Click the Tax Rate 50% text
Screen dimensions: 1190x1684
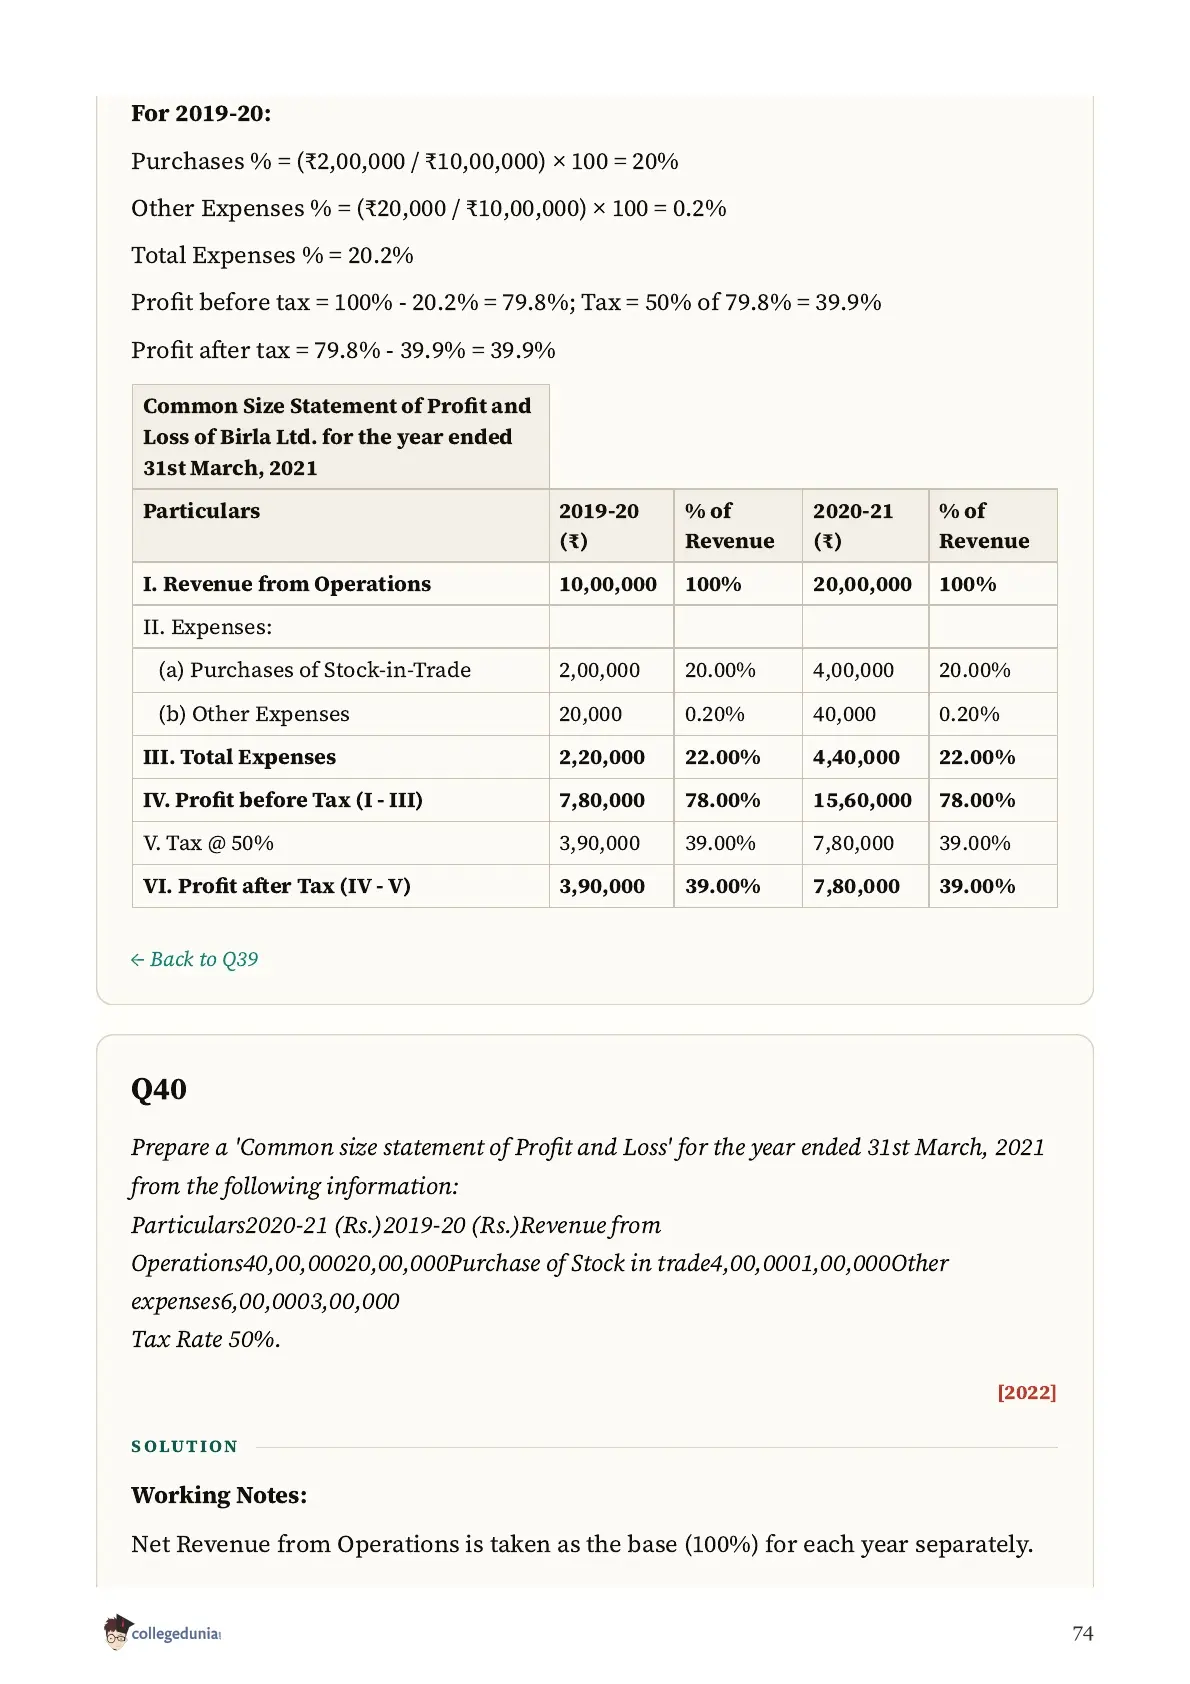coord(206,1339)
